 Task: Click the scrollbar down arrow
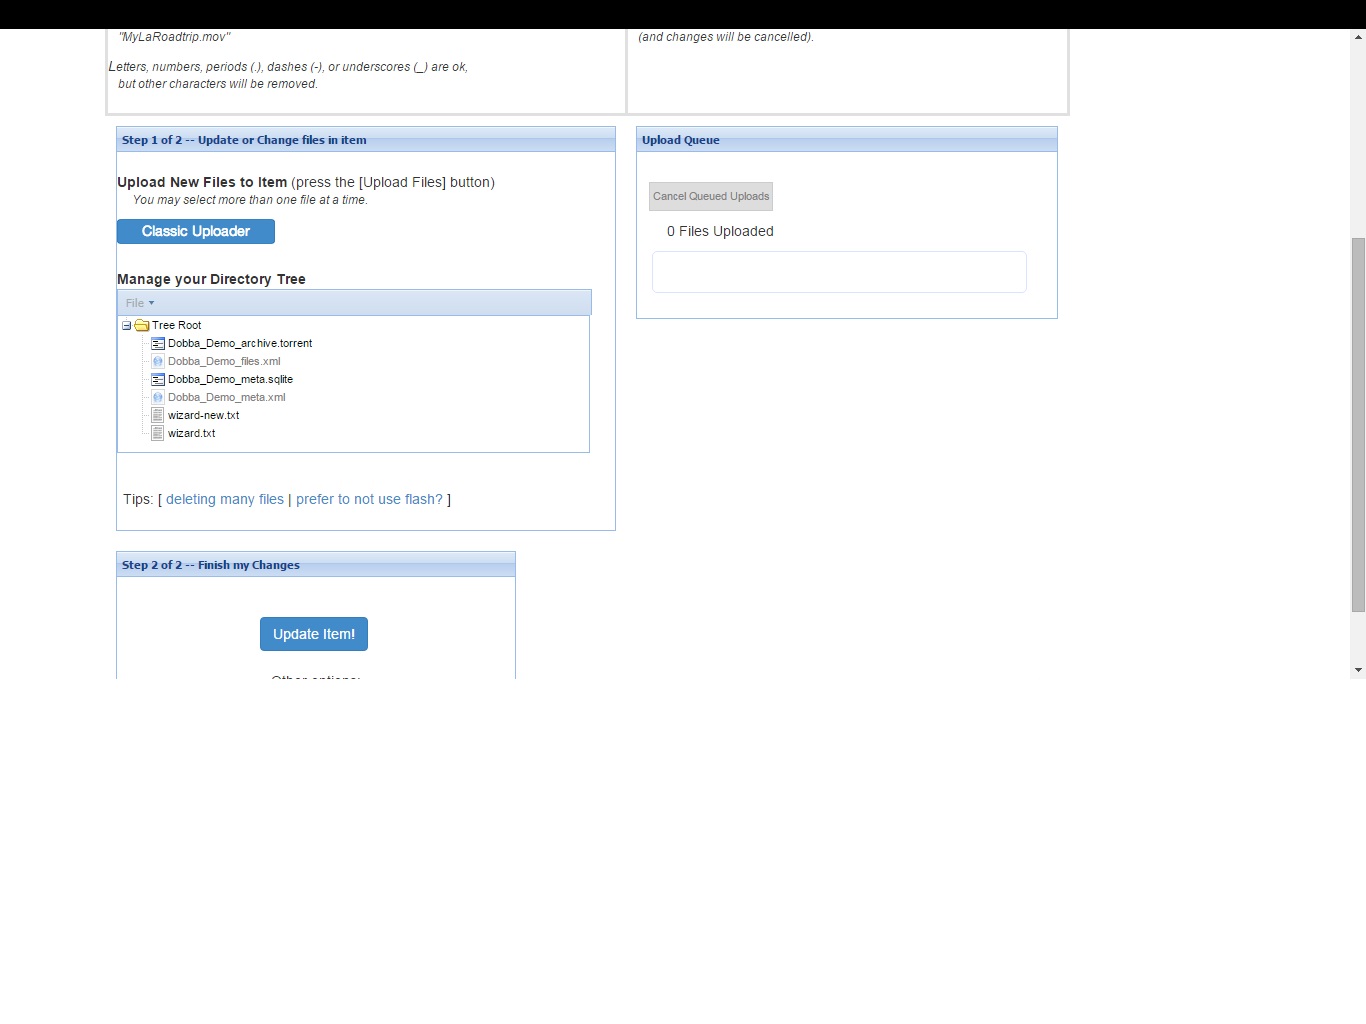tap(1358, 670)
